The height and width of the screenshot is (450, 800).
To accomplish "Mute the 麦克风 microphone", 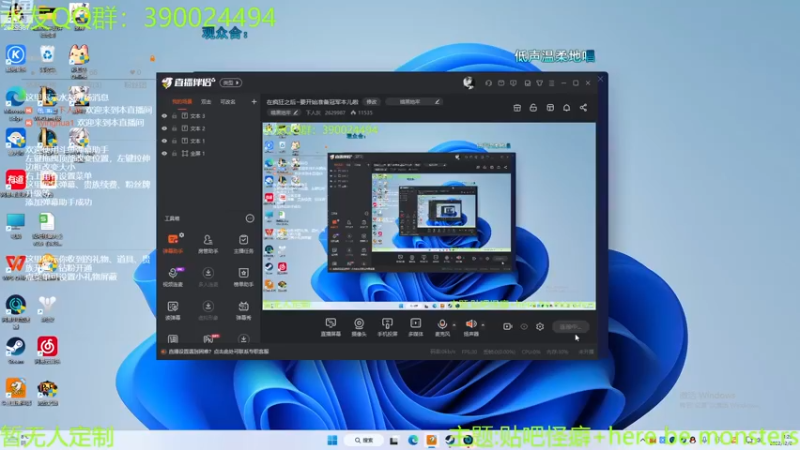I will (442, 327).
